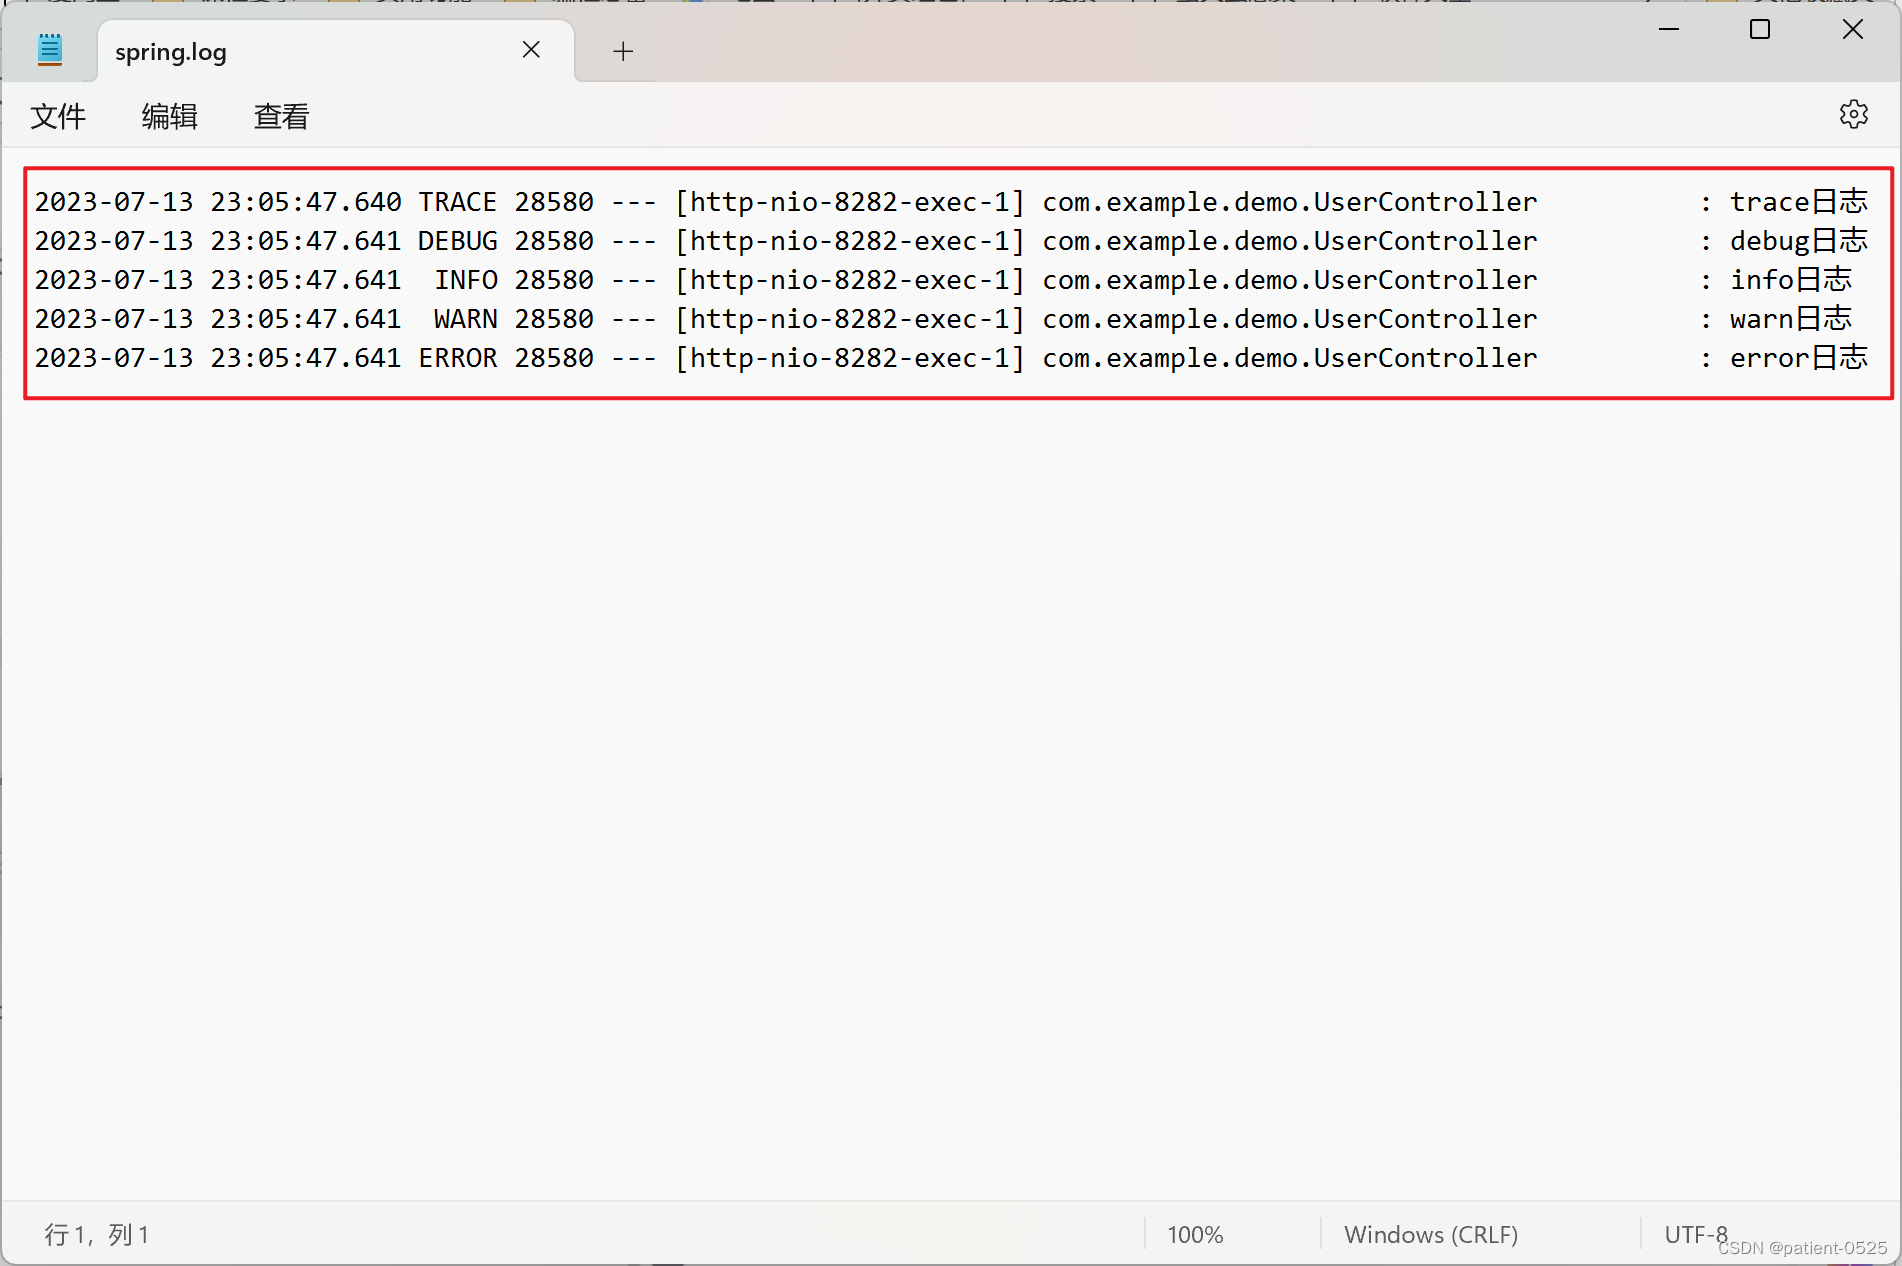Click the UTF-8 encoding indicator

click(1696, 1234)
